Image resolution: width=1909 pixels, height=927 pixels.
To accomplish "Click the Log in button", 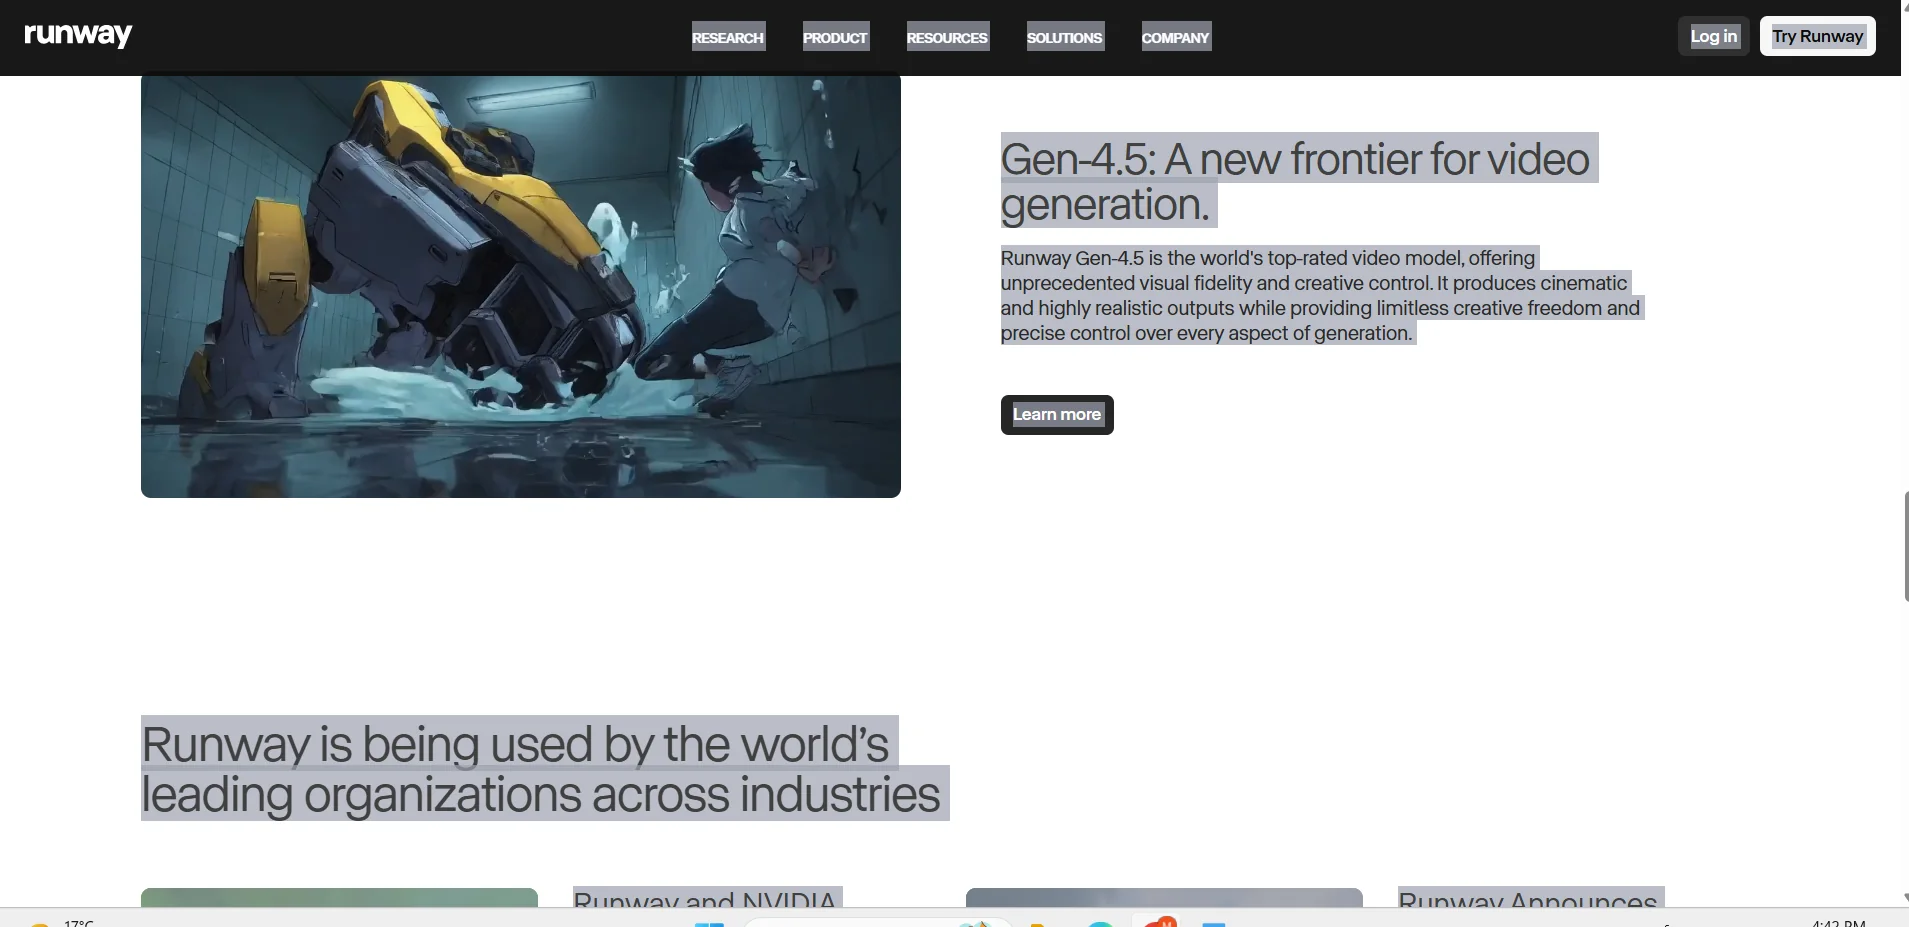I will tap(1713, 36).
